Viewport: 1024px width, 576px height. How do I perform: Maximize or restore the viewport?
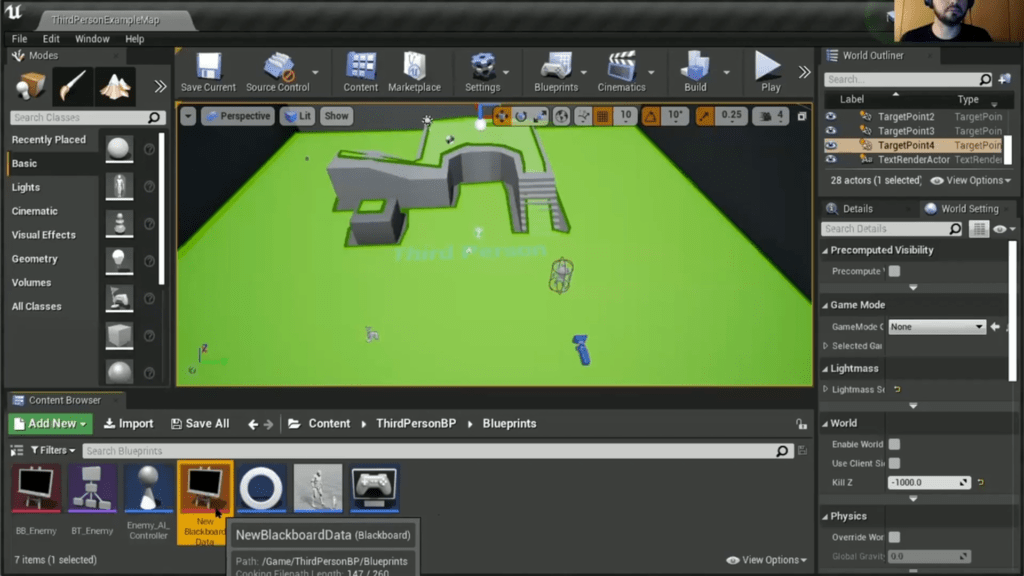click(802, 116)
